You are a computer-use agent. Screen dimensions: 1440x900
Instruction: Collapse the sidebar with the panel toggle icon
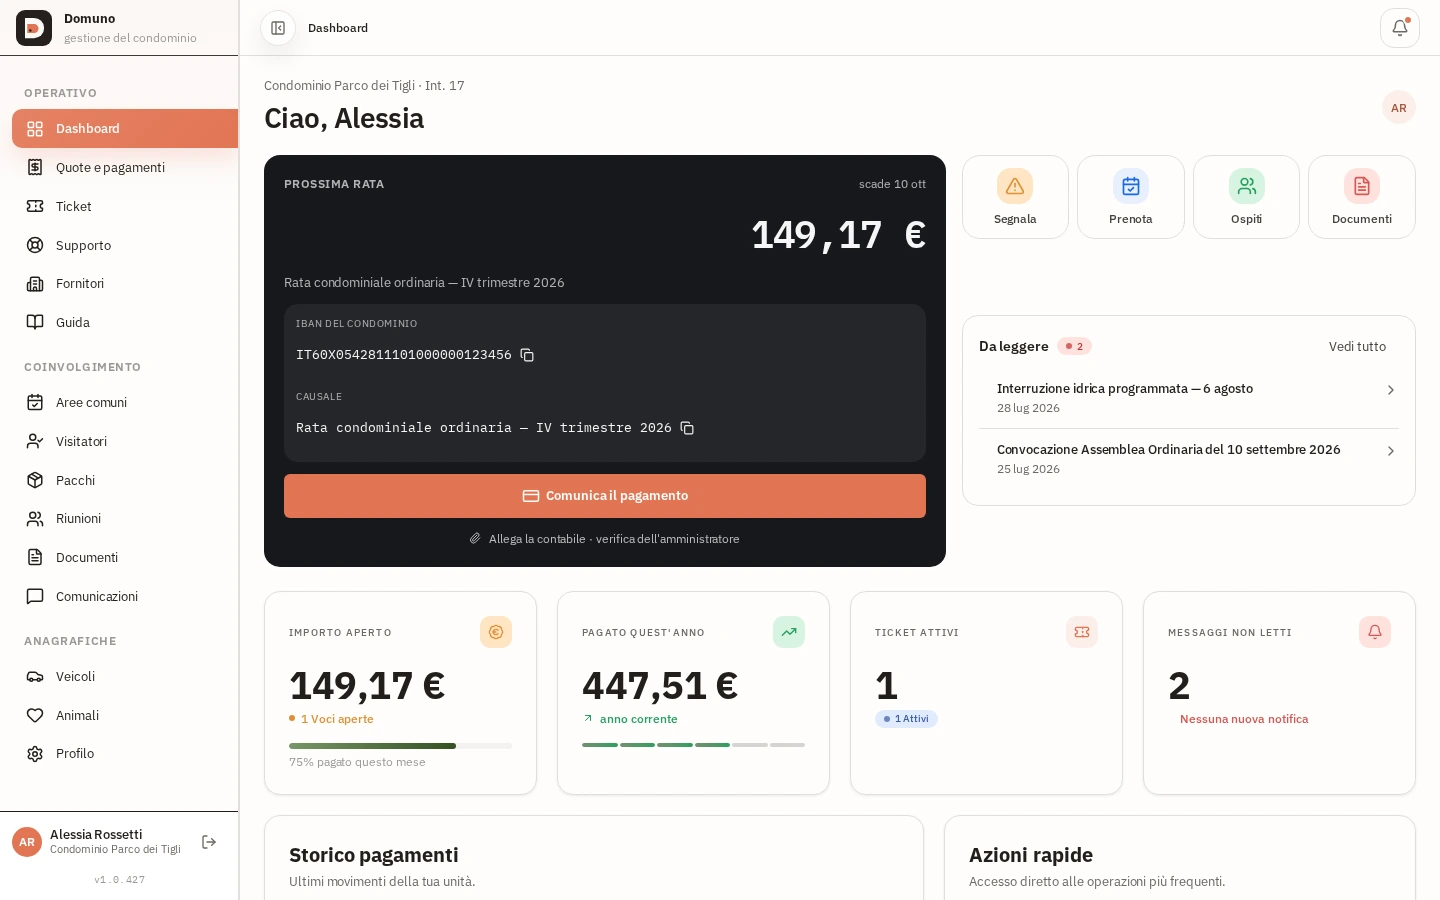coord(278,28)
